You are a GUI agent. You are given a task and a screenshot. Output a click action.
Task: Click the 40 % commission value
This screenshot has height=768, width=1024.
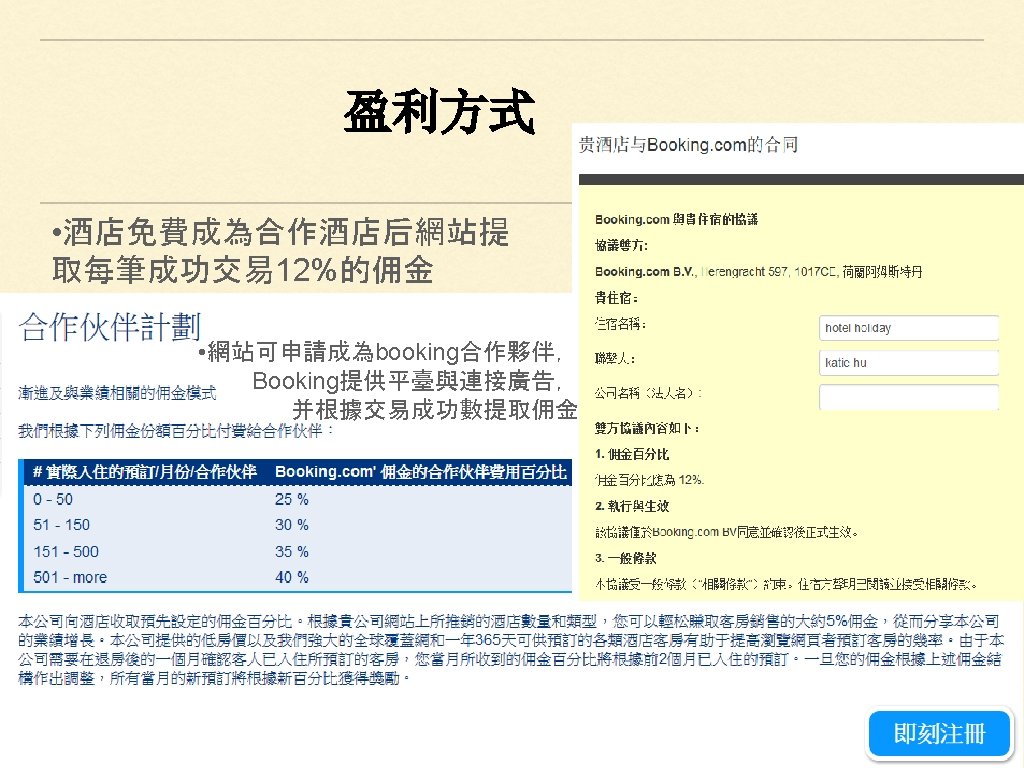[x=291, y=577]
